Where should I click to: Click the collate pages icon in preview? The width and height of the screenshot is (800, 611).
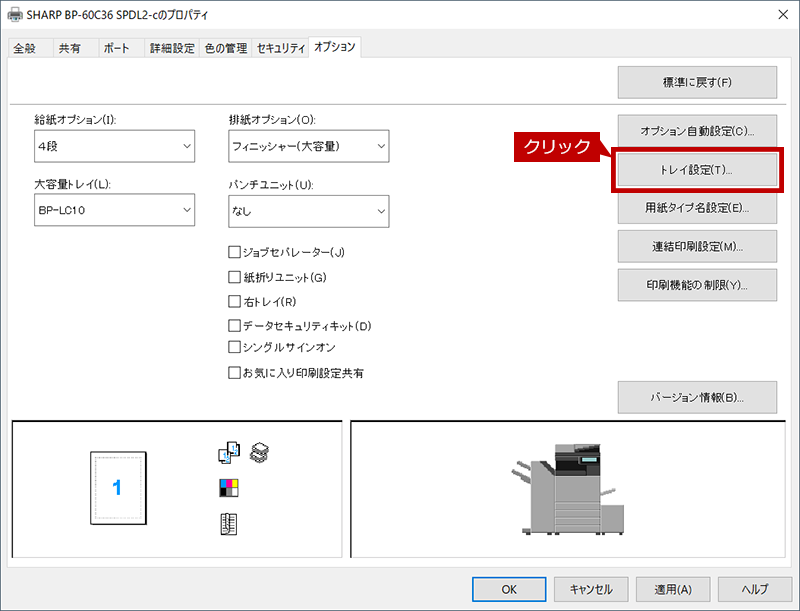click(229, 453)
